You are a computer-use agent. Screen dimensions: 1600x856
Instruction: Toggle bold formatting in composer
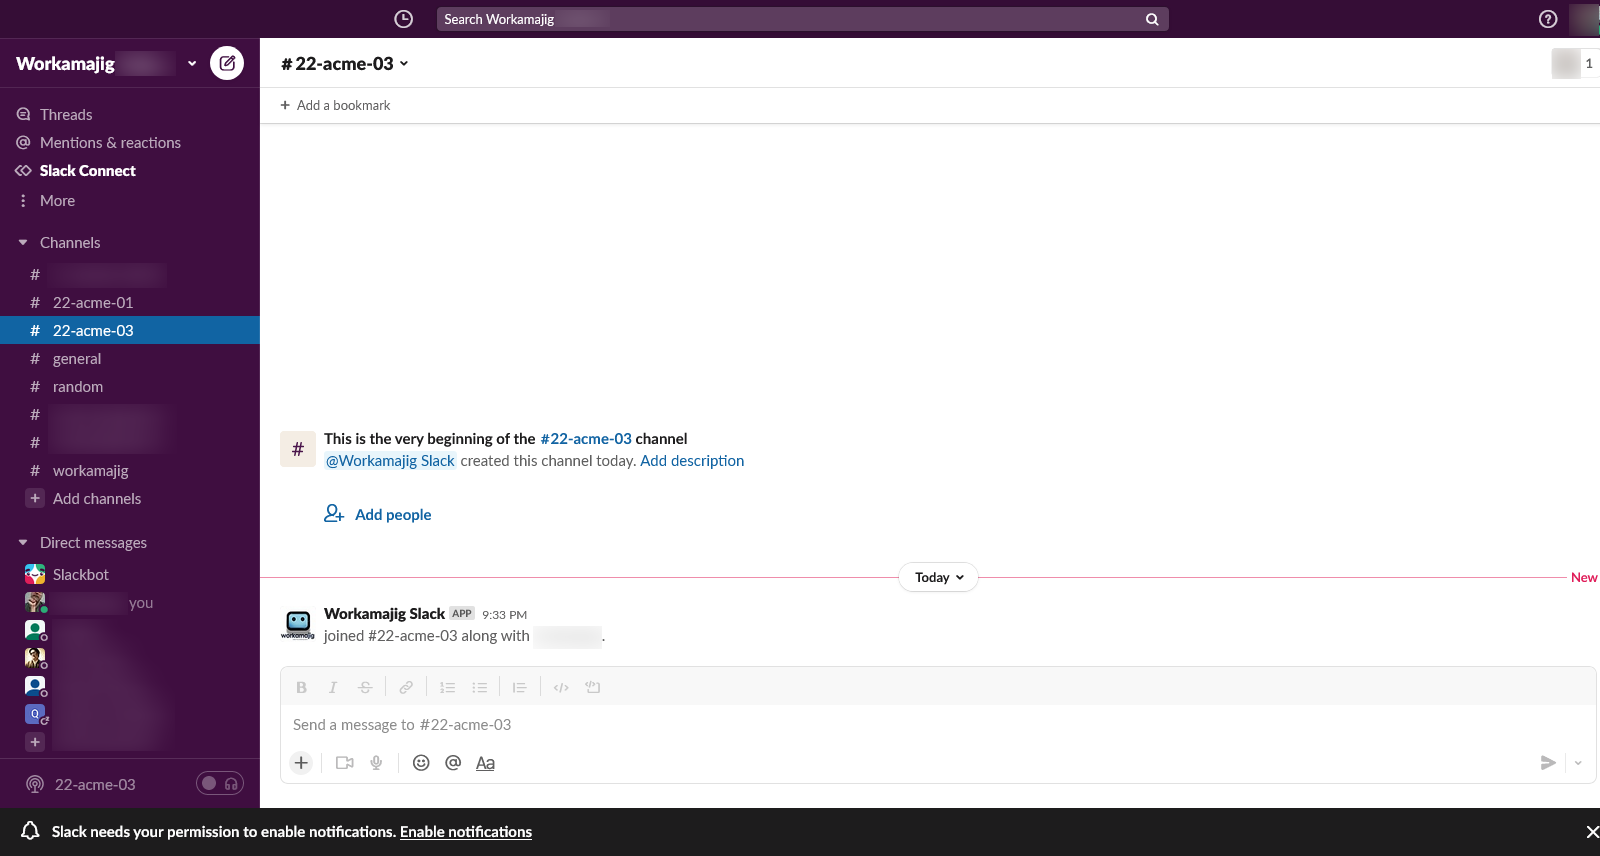(301, 687)
